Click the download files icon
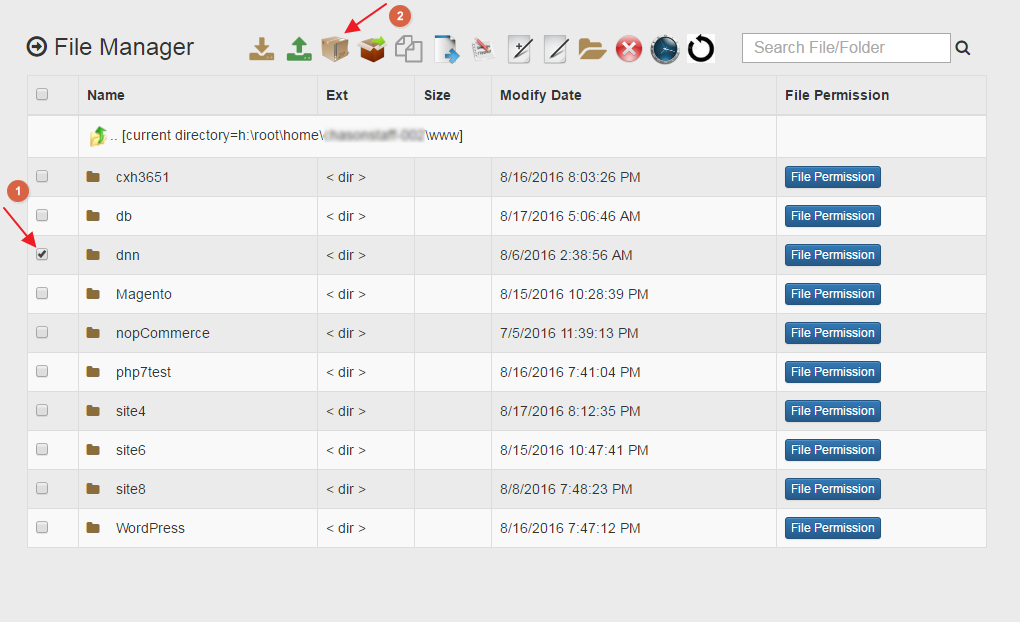The image size is (1020, 622). tap(261, 47)
